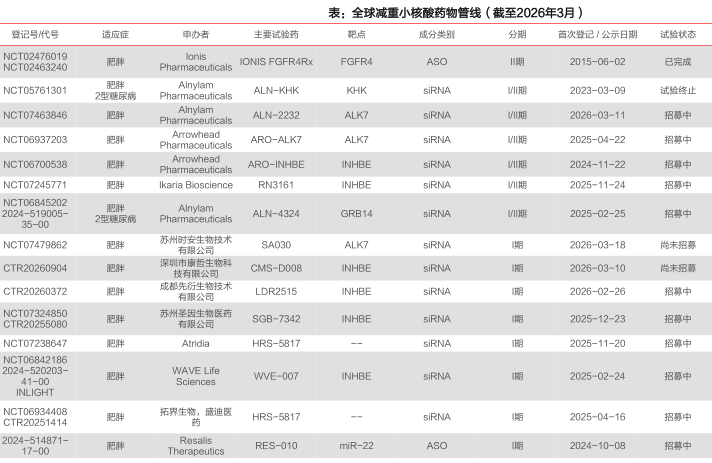Click the WAVE Life Sciences cell
This screenshot has width=712, height=463.
point(196,375)
